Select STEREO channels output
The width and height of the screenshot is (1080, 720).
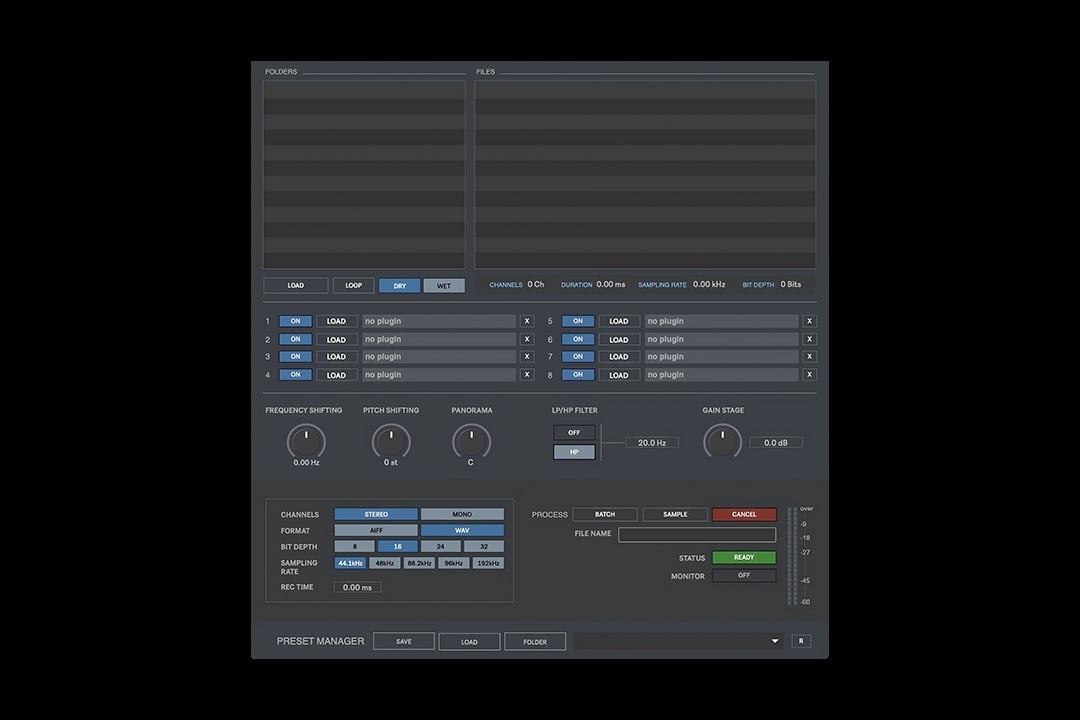click(x=376, y=514)
